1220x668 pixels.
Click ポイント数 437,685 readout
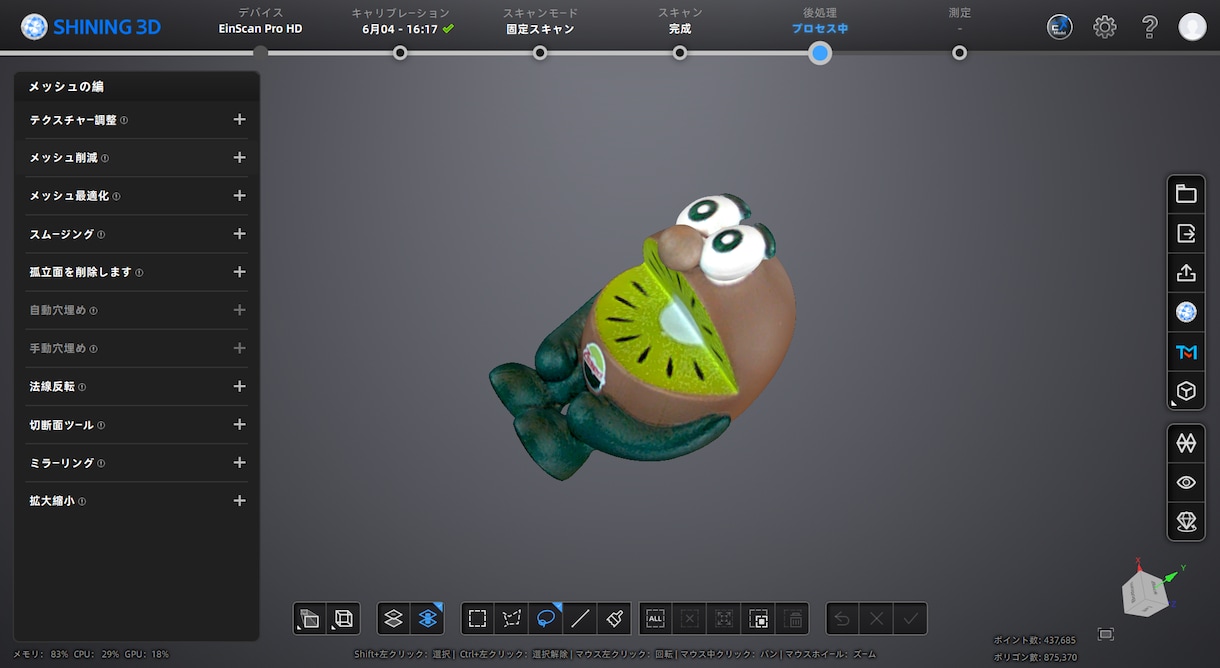click(1035, 640)
